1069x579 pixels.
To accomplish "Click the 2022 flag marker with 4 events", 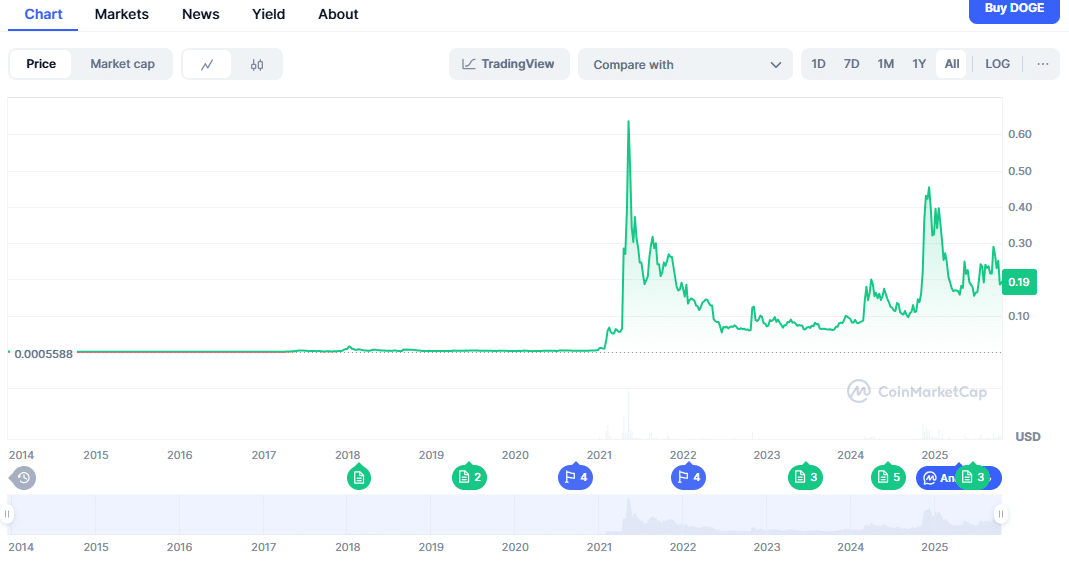I will click(x=688, y=478).
